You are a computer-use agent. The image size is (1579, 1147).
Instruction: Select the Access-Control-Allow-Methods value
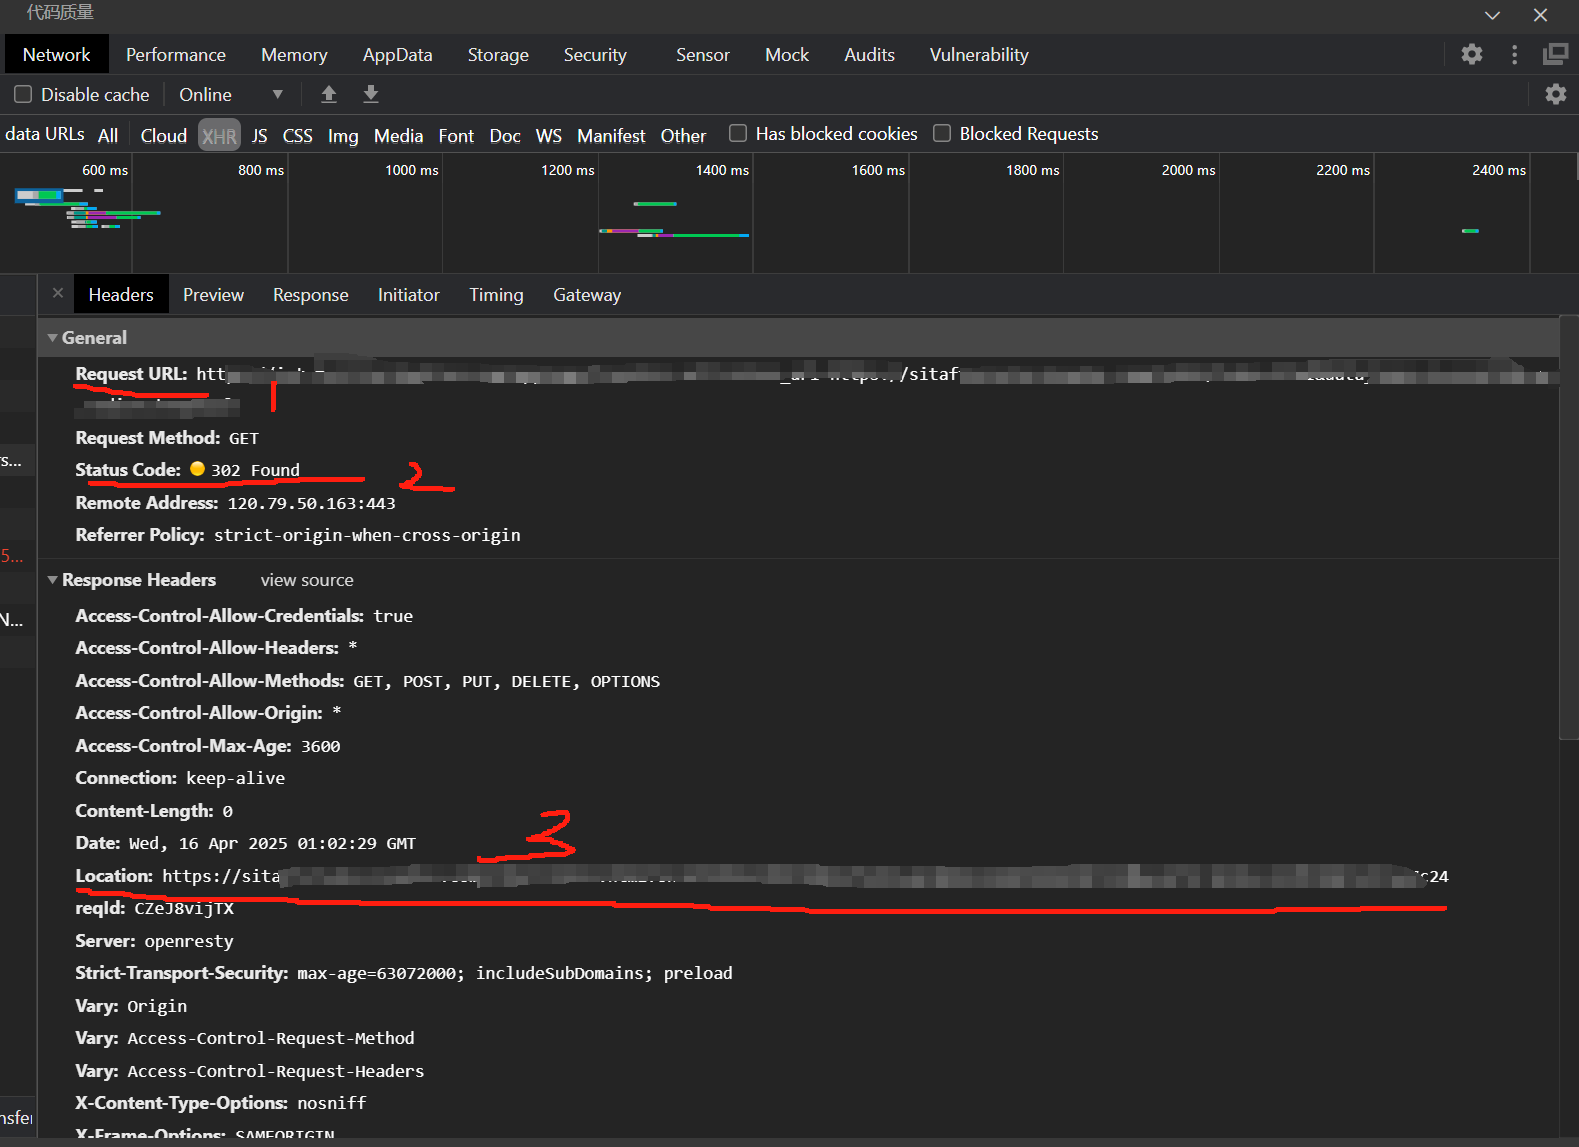[506, 681]
